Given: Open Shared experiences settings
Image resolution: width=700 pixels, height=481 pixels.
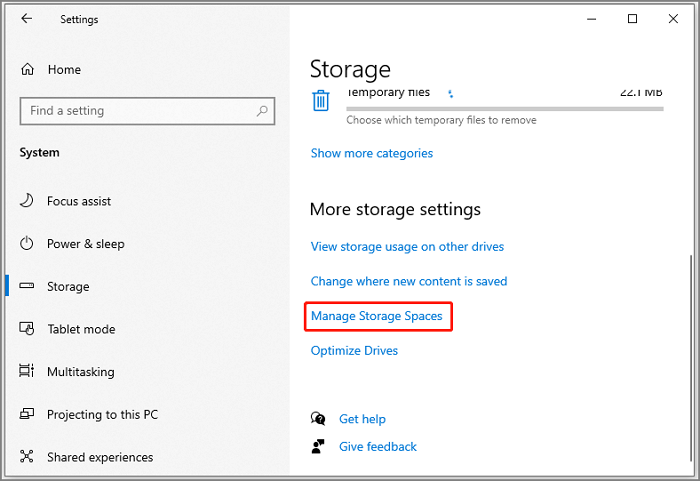Looking at the screenshot, I should point(100,458).
